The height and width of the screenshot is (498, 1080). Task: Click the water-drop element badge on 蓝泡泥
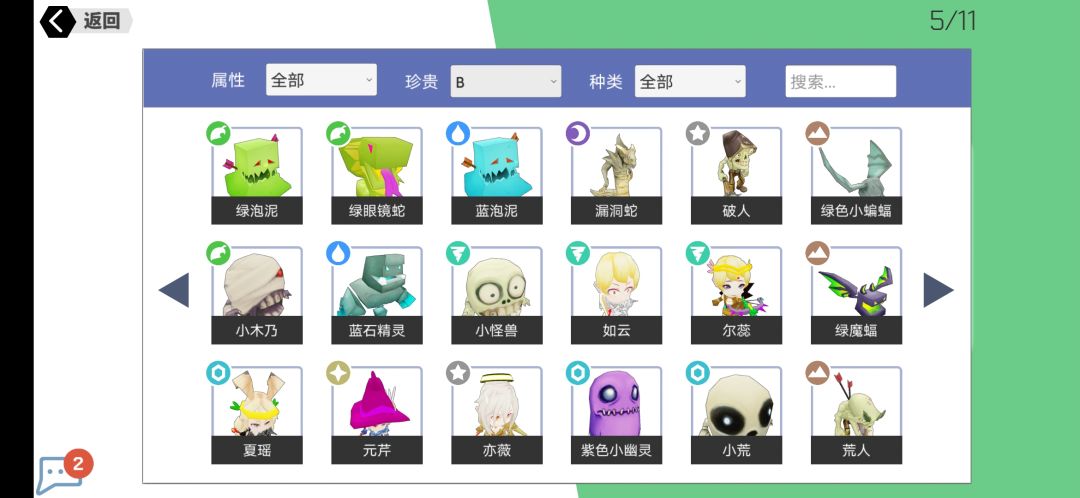(x=458, y=133)
